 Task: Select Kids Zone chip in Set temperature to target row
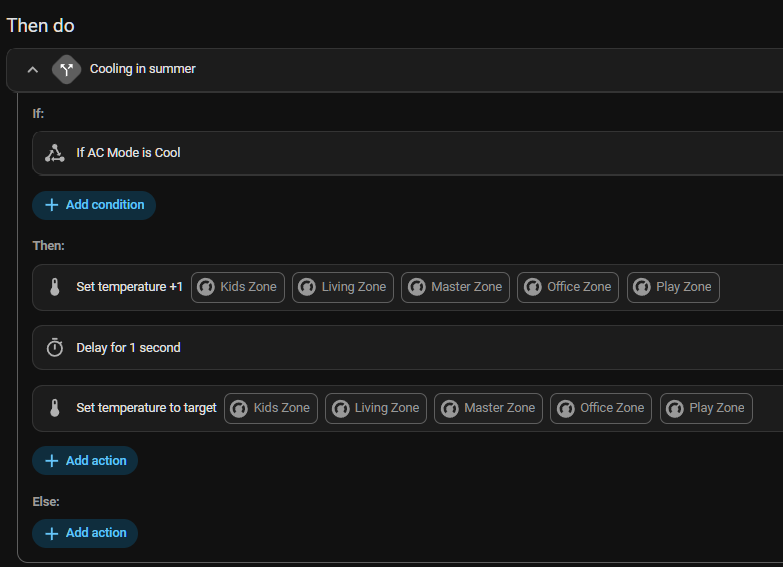tap(271, 408)
